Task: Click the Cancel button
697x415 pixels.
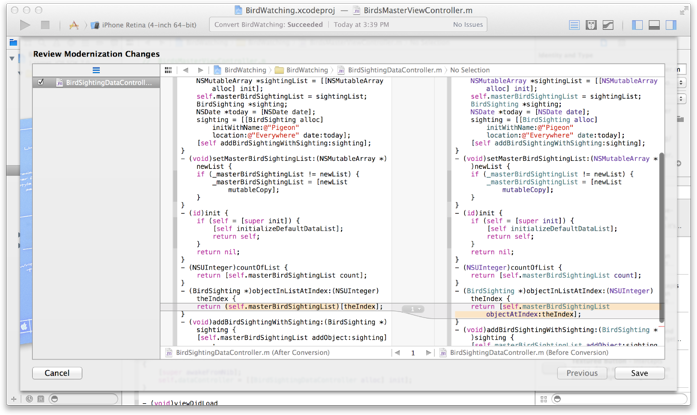Action: 57,373
